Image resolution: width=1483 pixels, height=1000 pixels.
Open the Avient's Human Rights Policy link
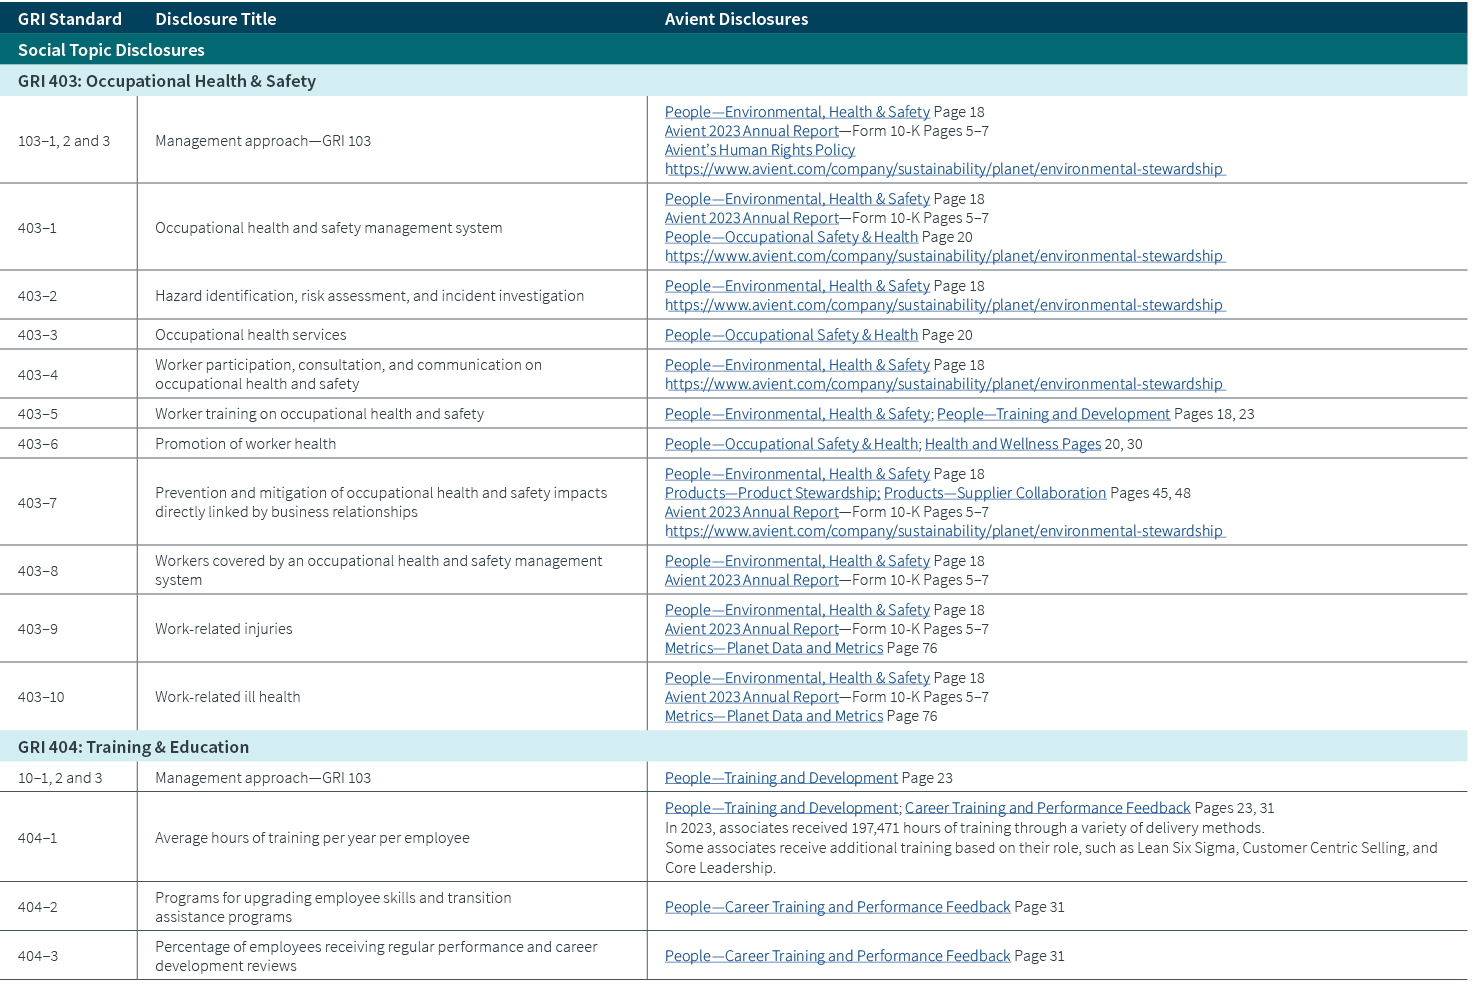point(759,149)
